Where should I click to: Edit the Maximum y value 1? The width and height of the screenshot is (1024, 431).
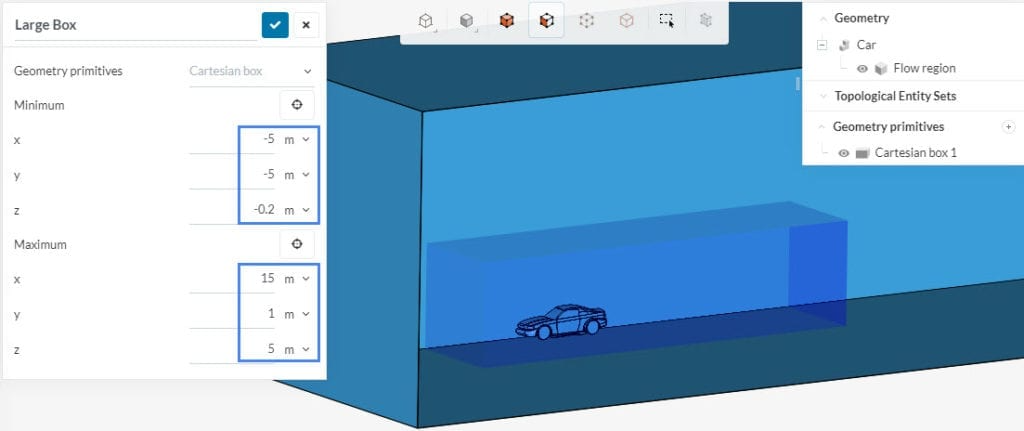click(x=232, y=314)
